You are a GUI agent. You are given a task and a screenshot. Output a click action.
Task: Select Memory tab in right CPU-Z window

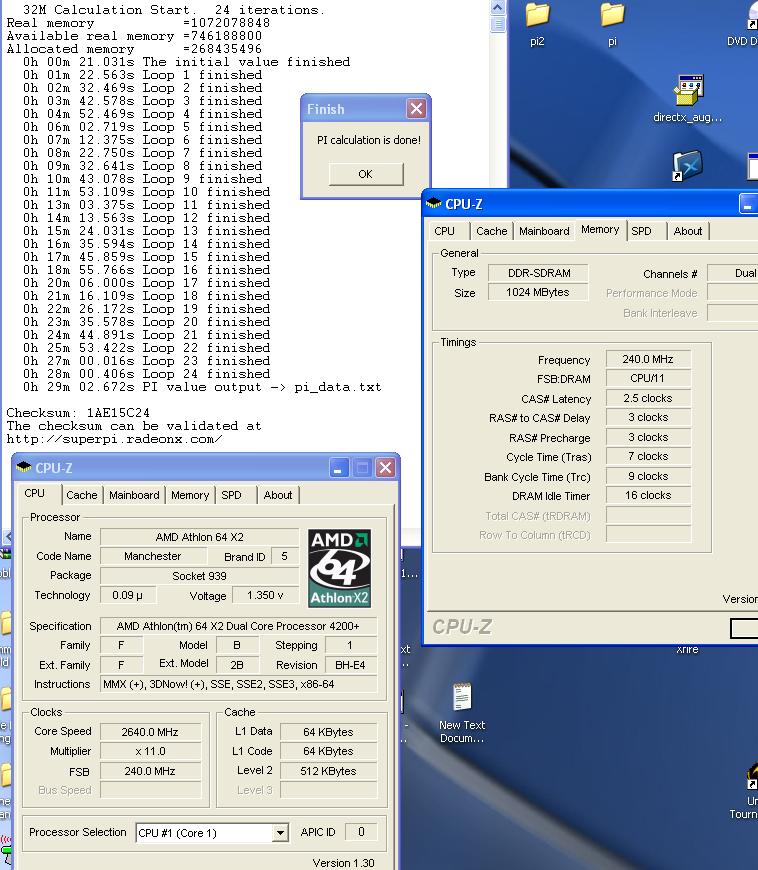(x=600, y=229)
